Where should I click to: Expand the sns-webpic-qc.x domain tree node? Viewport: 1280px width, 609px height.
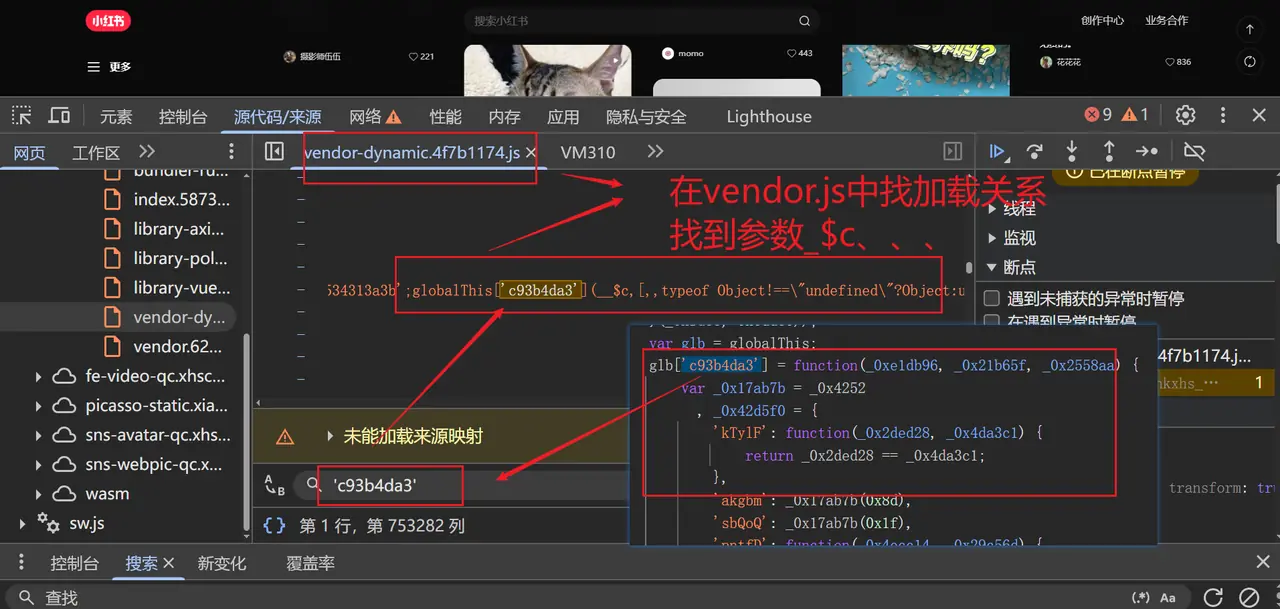point(39,464)
